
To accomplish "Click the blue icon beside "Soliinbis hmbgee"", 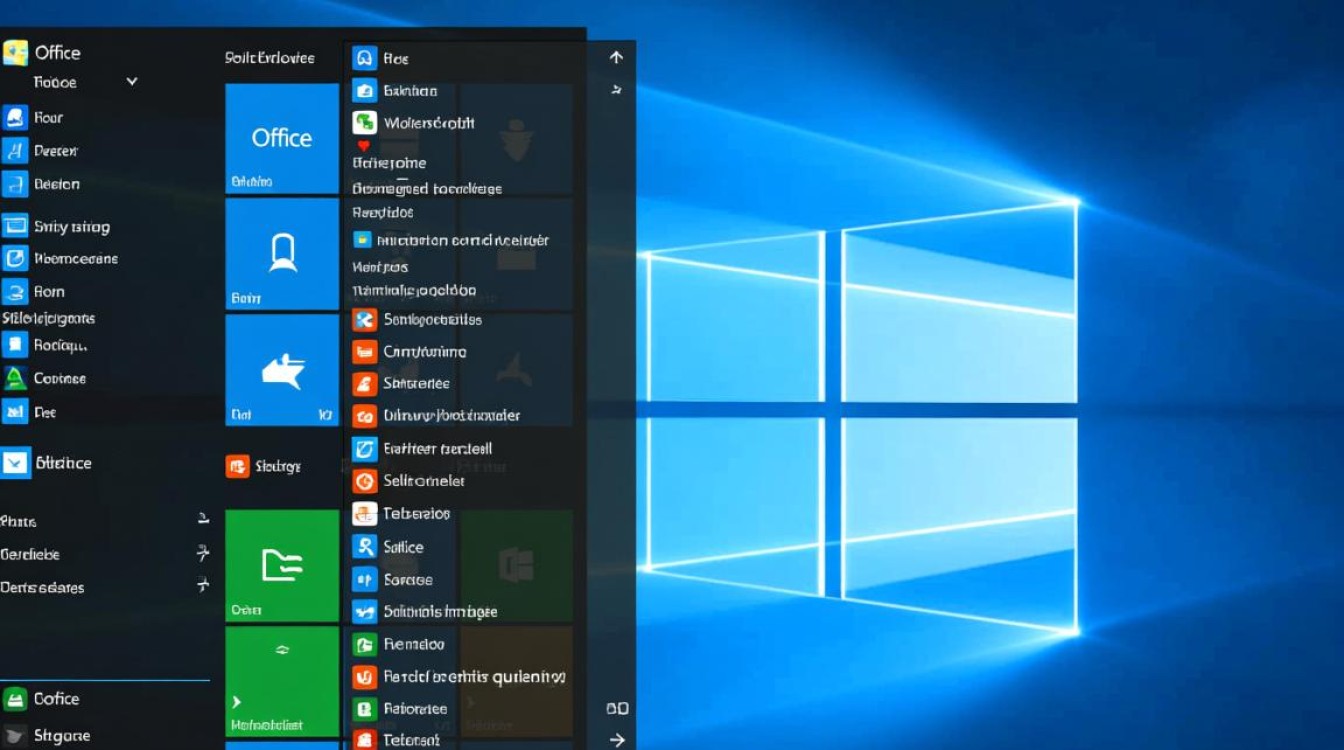I will [364, 612].
